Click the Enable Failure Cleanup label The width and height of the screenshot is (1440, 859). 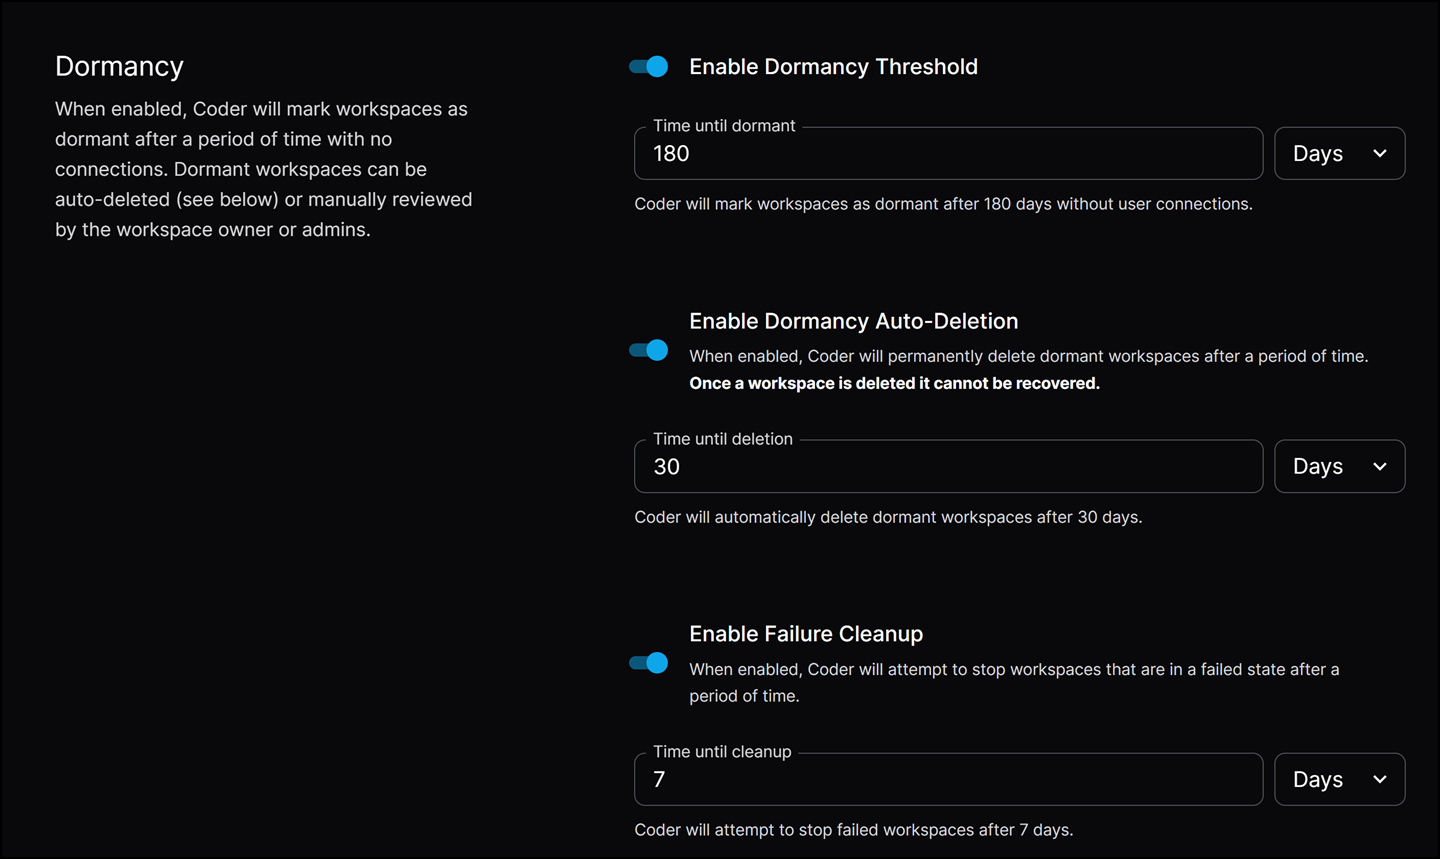806,634
